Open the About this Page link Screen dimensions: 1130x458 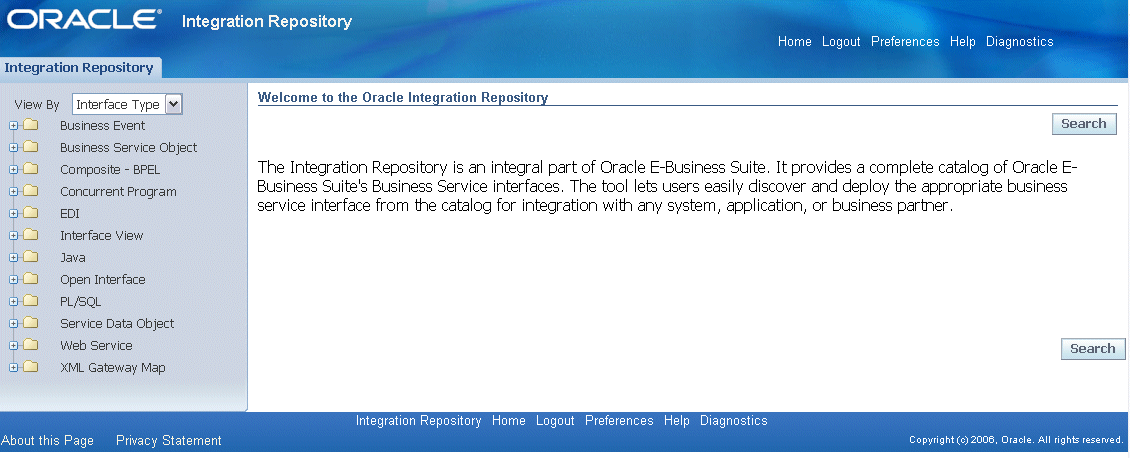click(48, 441)
